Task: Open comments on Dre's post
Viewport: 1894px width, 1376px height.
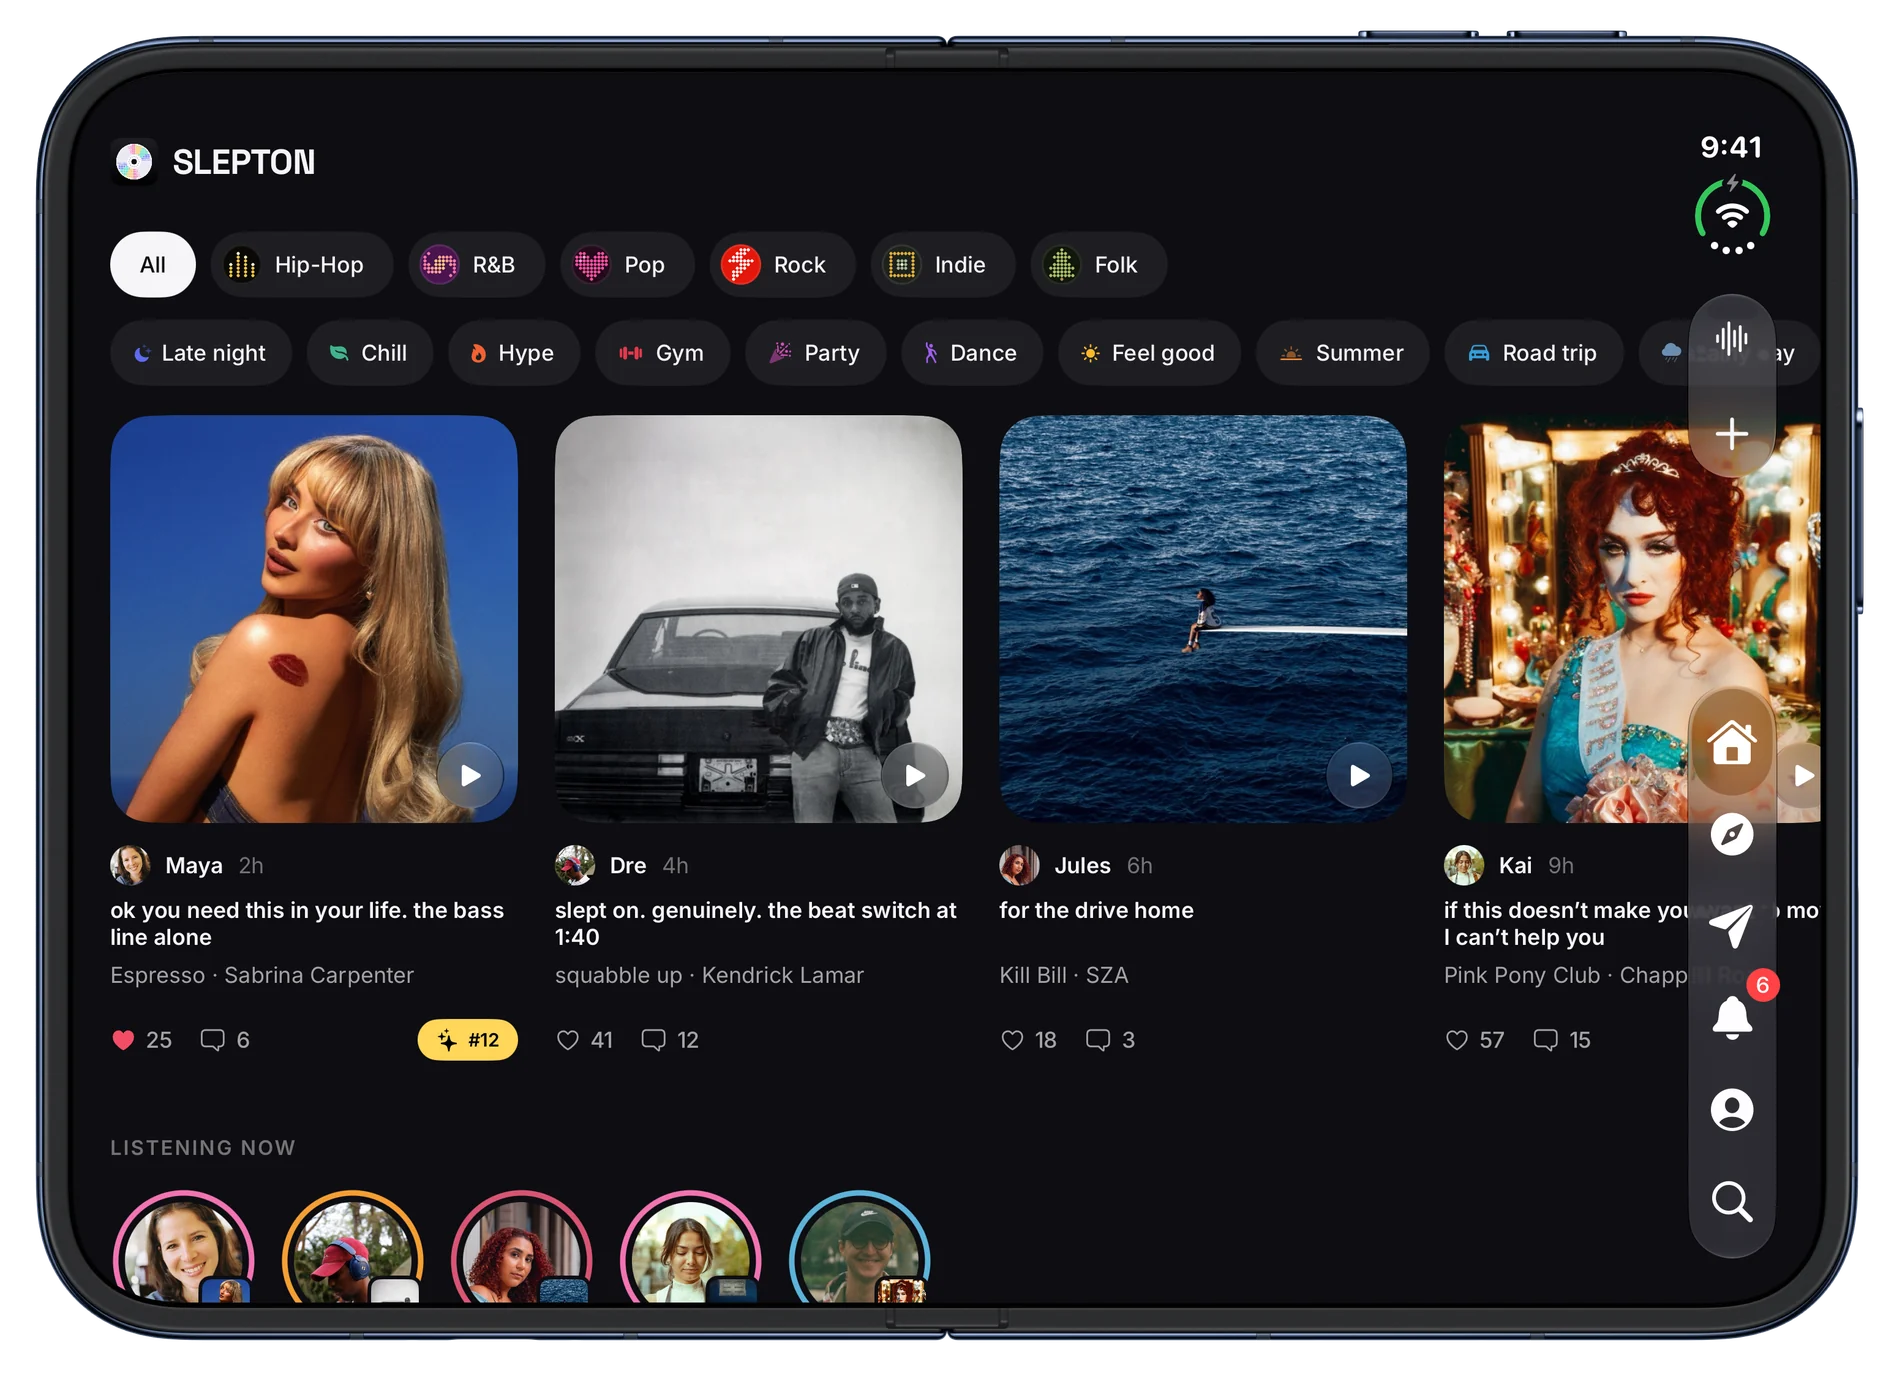Action: click(x=670, y=1040)
